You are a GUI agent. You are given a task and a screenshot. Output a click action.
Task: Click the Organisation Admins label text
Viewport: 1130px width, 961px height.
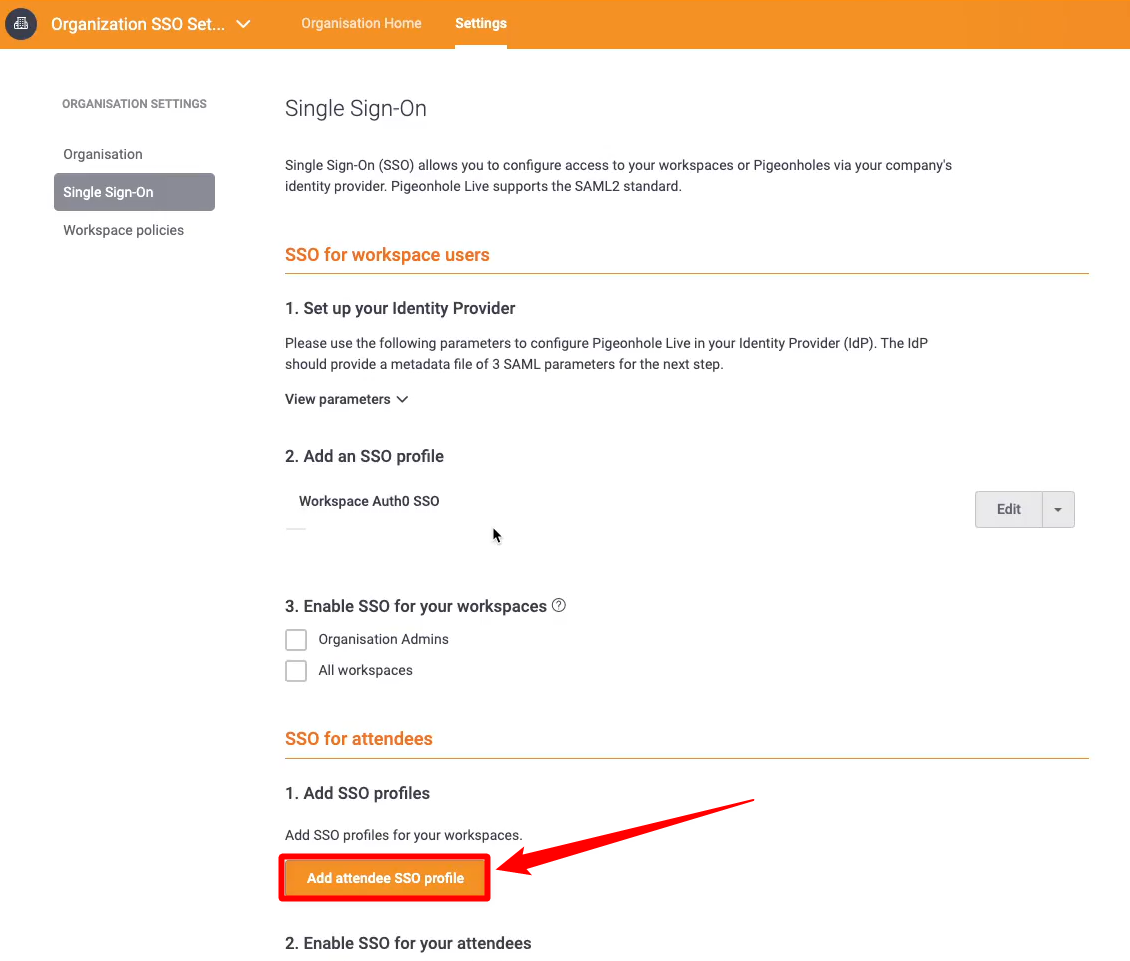click(383, 639)
